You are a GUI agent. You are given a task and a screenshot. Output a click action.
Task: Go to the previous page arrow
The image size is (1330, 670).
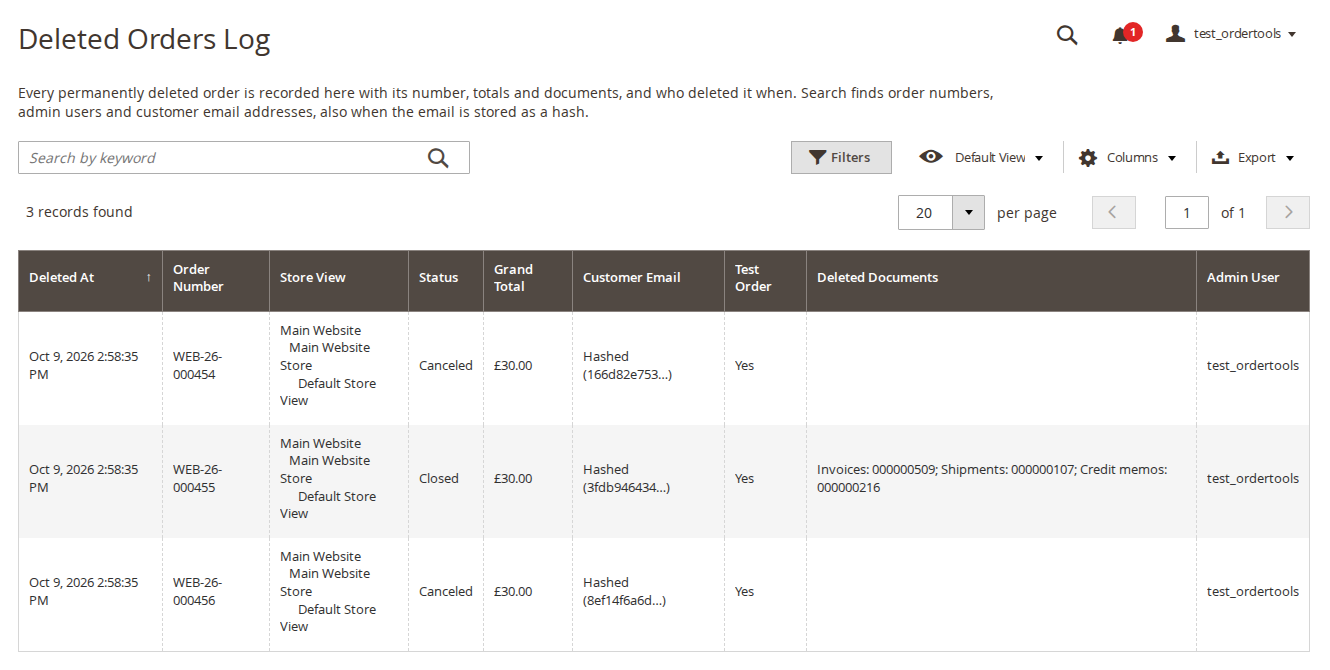tap(1114, 212)
